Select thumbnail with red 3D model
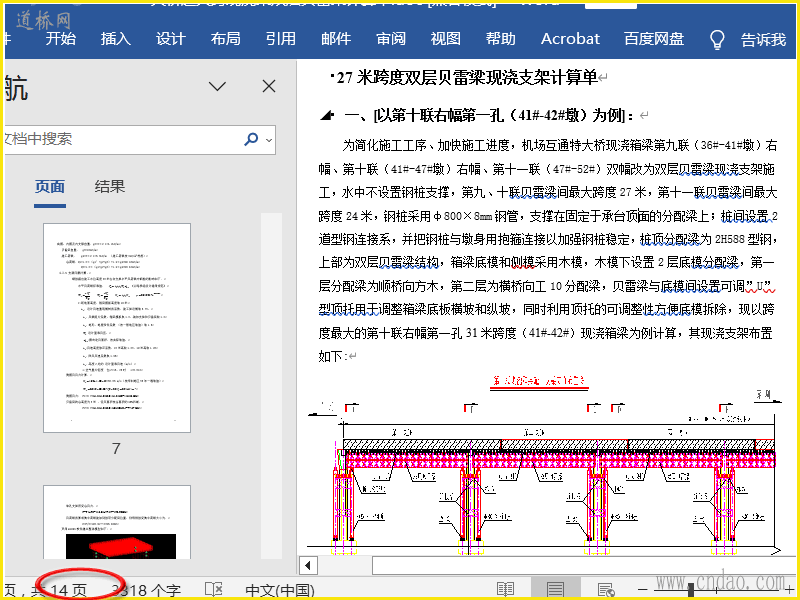 pos(117,522)
